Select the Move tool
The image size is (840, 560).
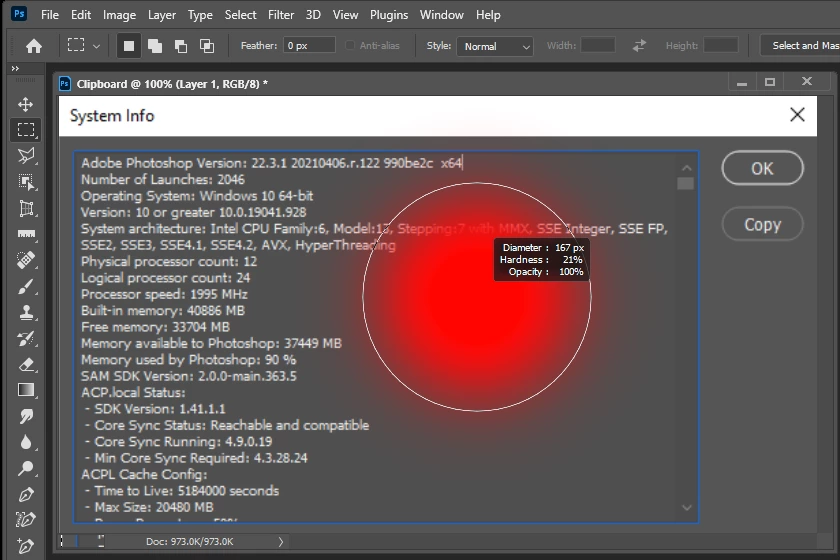click(x=26, y=104)
